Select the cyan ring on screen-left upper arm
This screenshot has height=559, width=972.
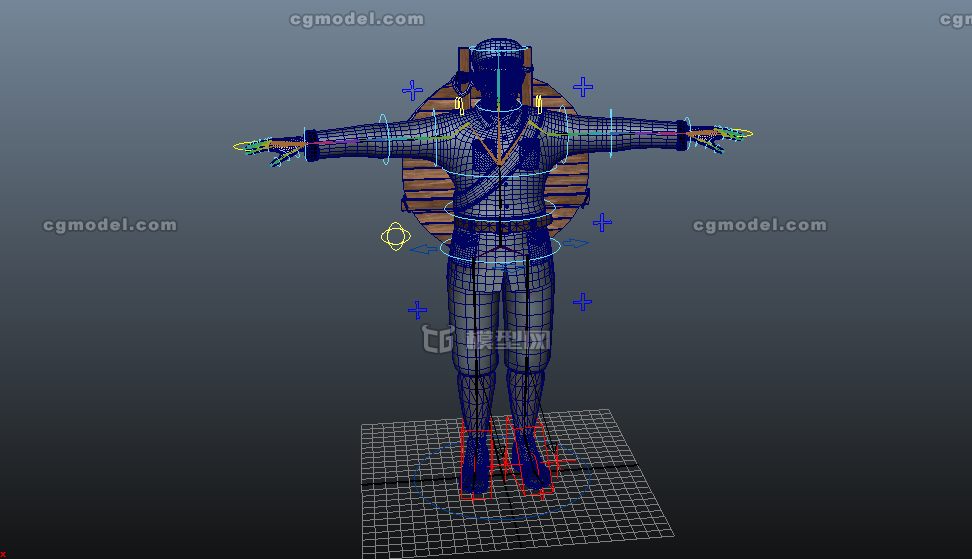click(384, 137)
